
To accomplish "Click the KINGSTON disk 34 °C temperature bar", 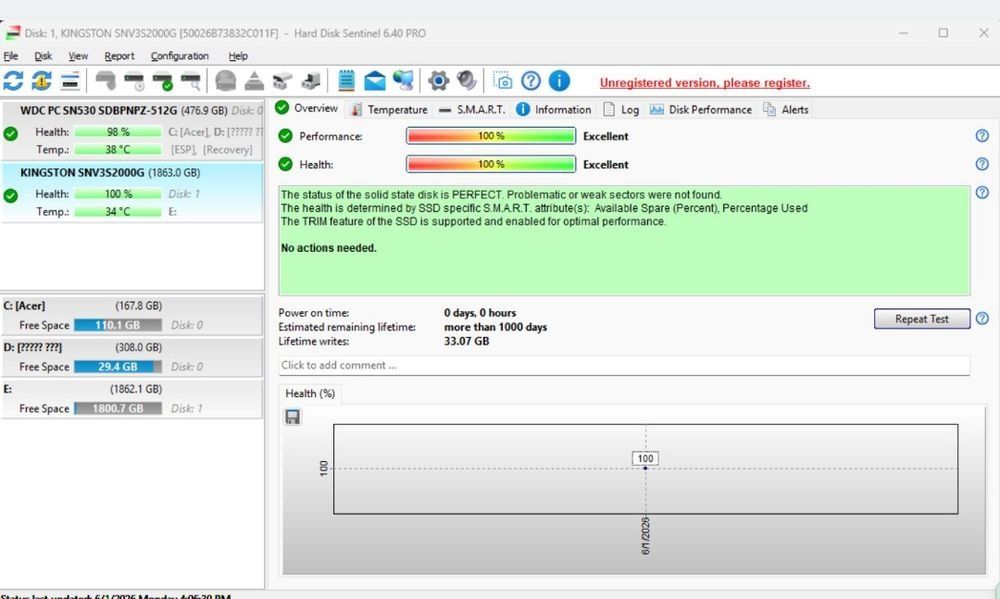I will pos(118,211).
